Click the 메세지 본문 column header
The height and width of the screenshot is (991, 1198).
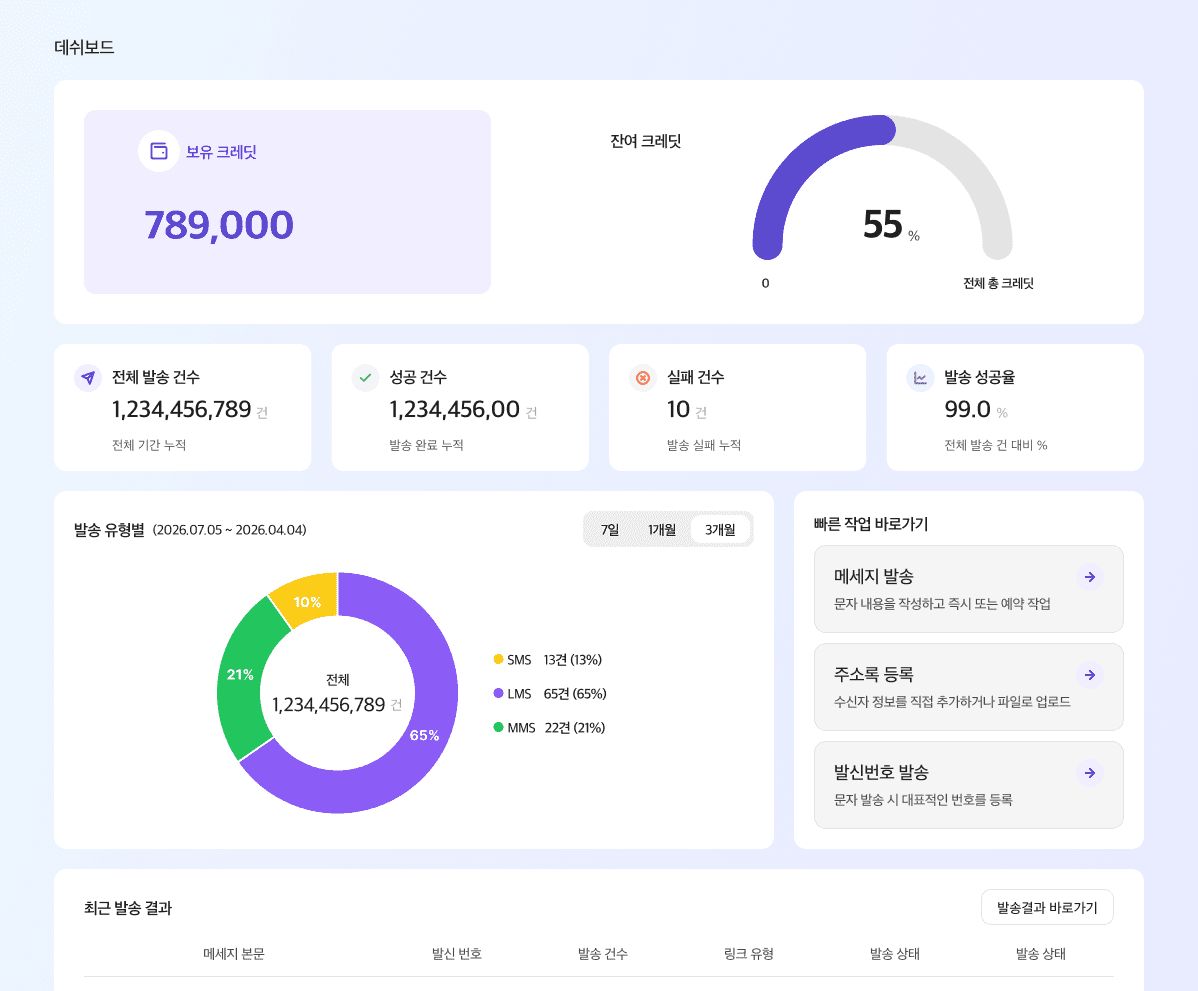[x=234, y=954]
